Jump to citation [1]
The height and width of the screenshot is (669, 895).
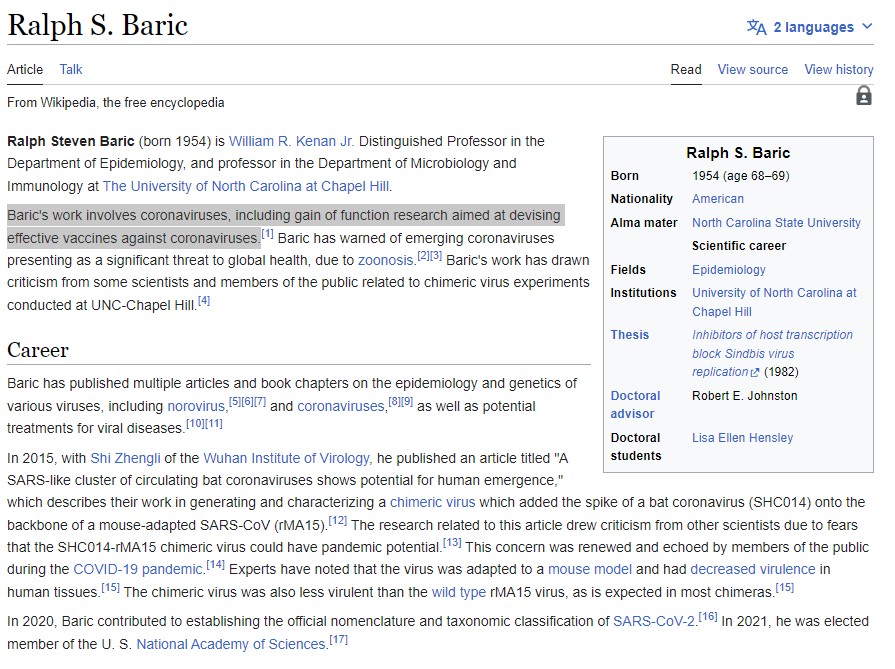click(267, 233)
